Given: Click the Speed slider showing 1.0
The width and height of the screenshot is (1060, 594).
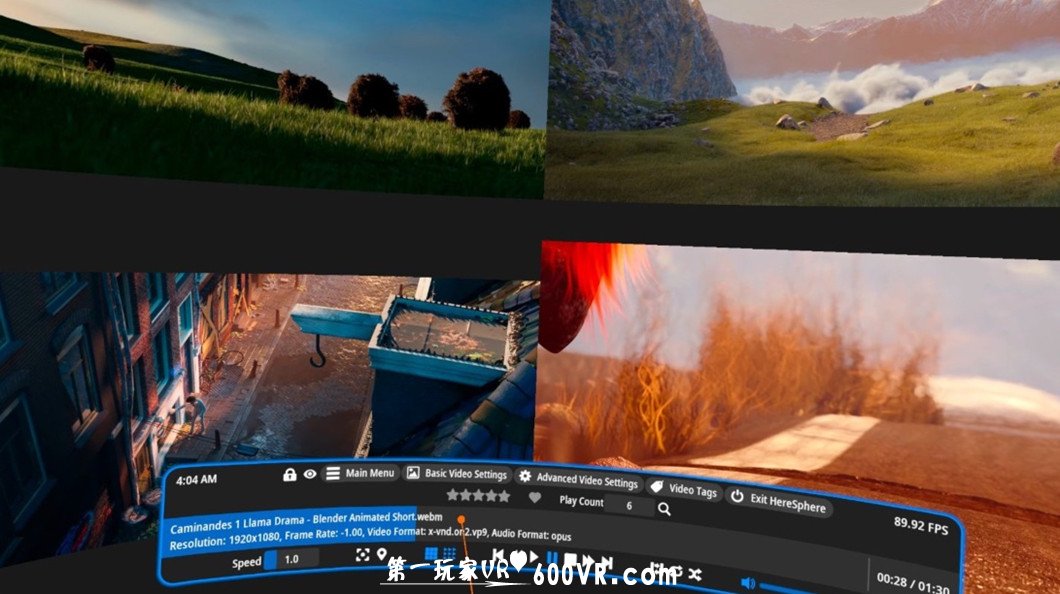Looking at the screenshot, I should click(292, 560).
